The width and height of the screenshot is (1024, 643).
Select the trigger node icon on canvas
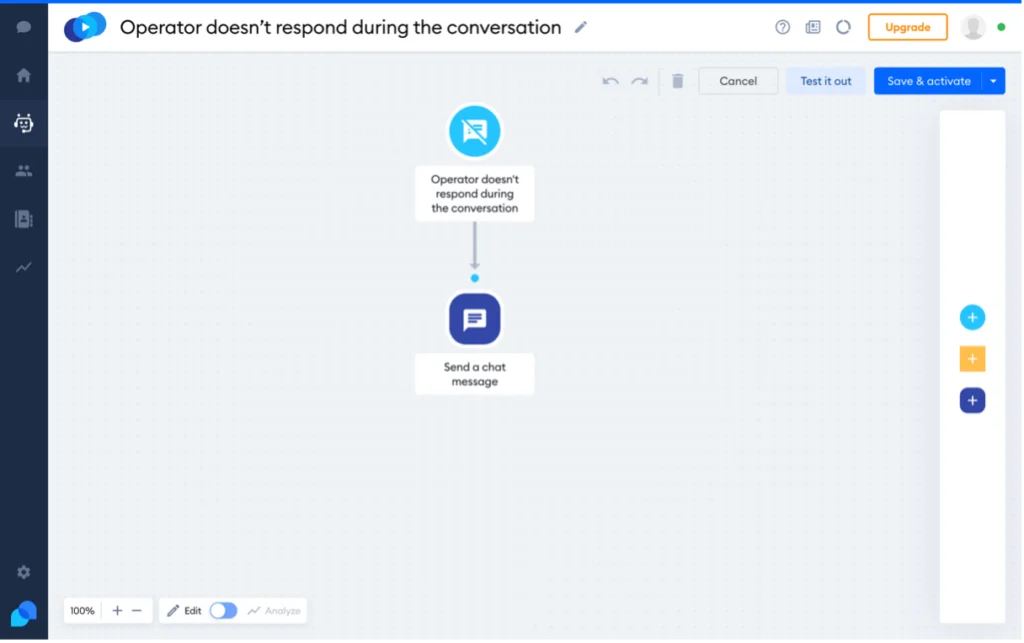coord(475,131)
